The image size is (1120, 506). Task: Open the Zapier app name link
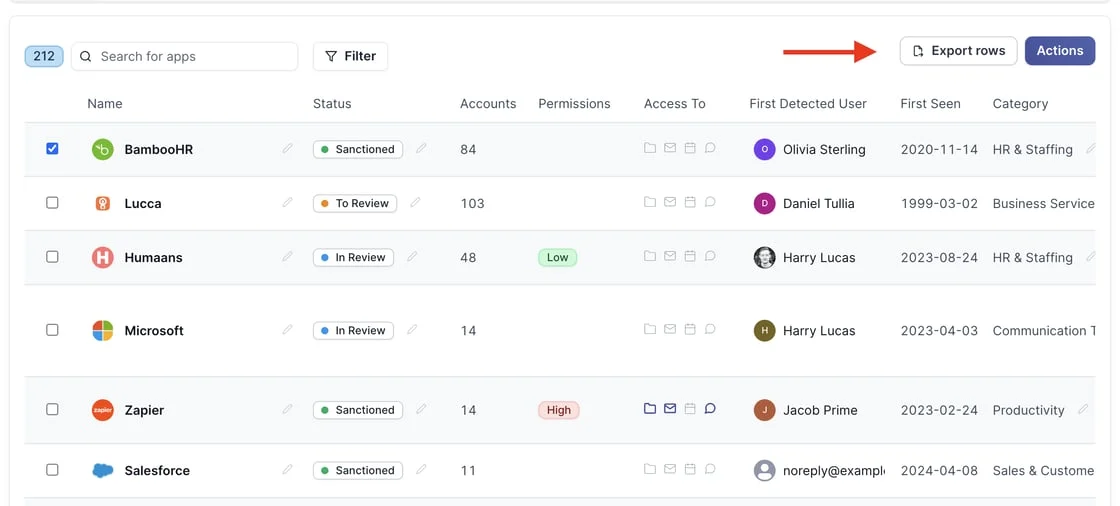[144, 410]
